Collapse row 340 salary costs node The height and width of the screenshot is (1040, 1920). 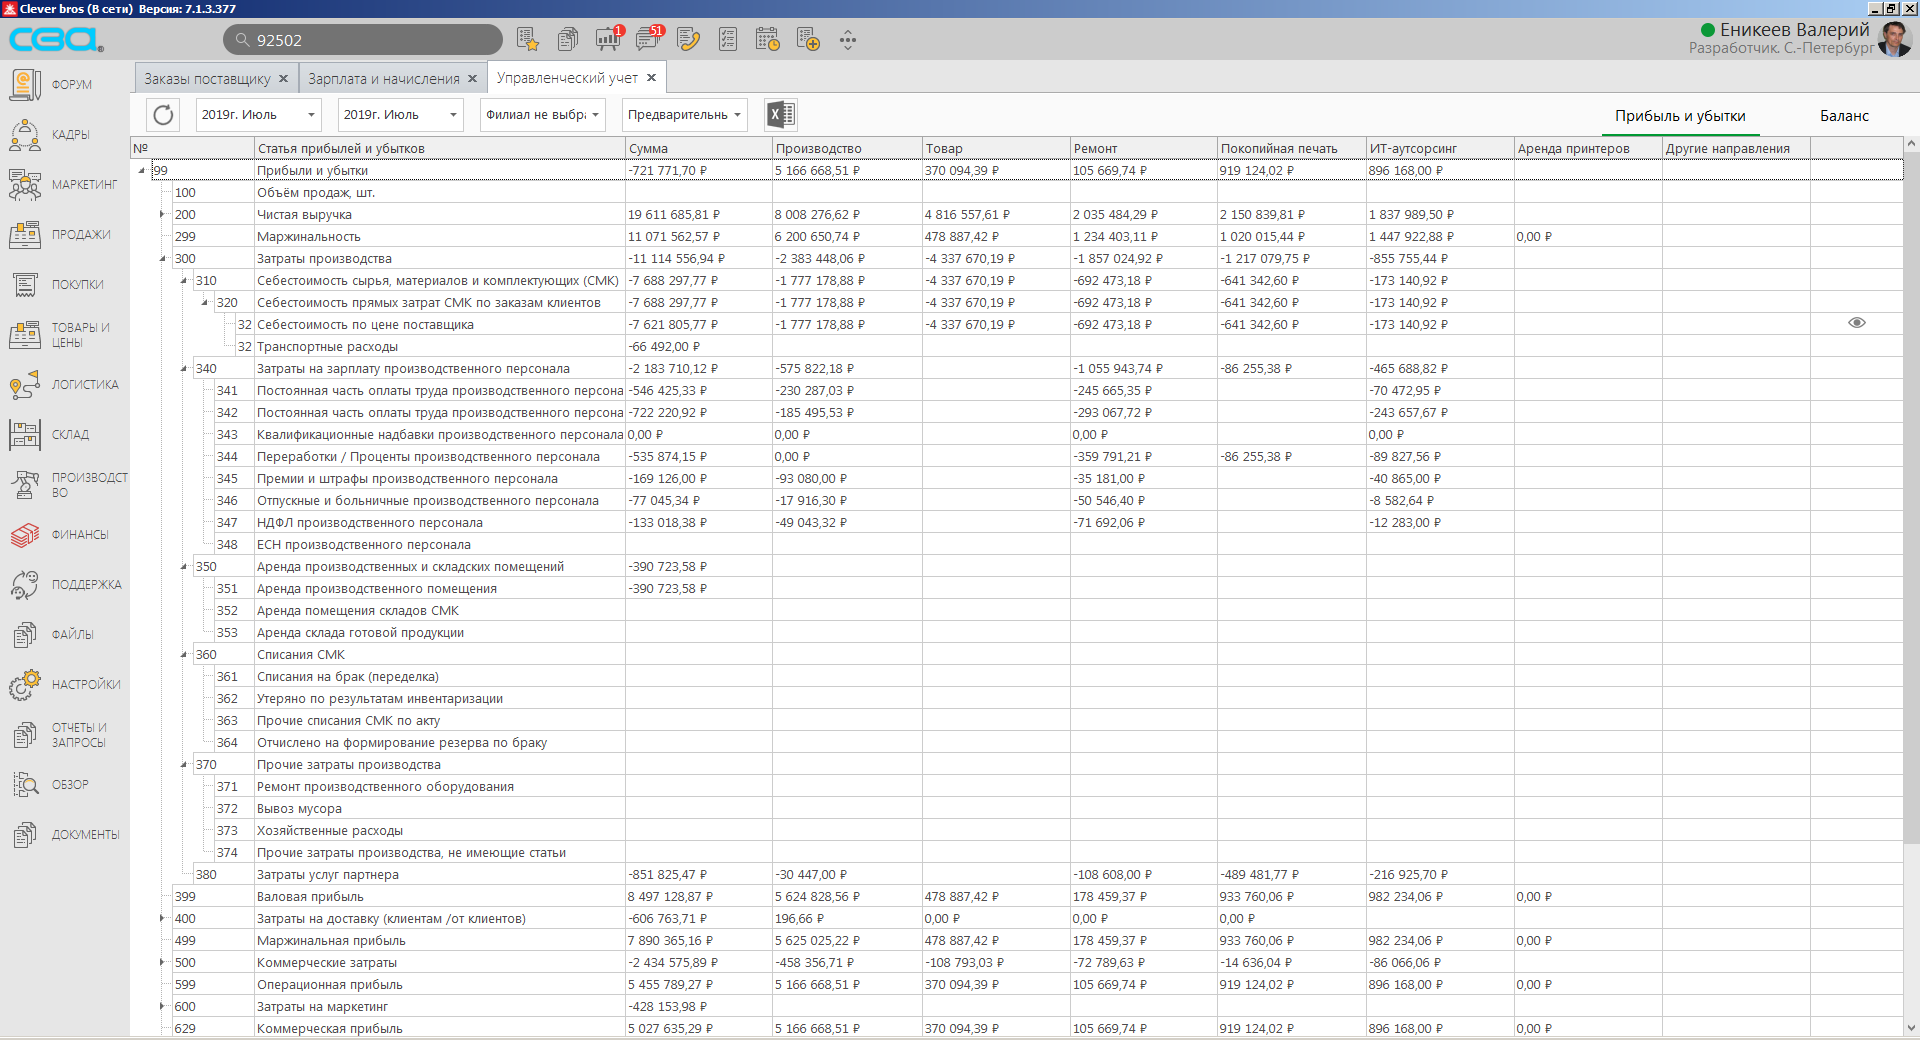[x=184, y=369]
